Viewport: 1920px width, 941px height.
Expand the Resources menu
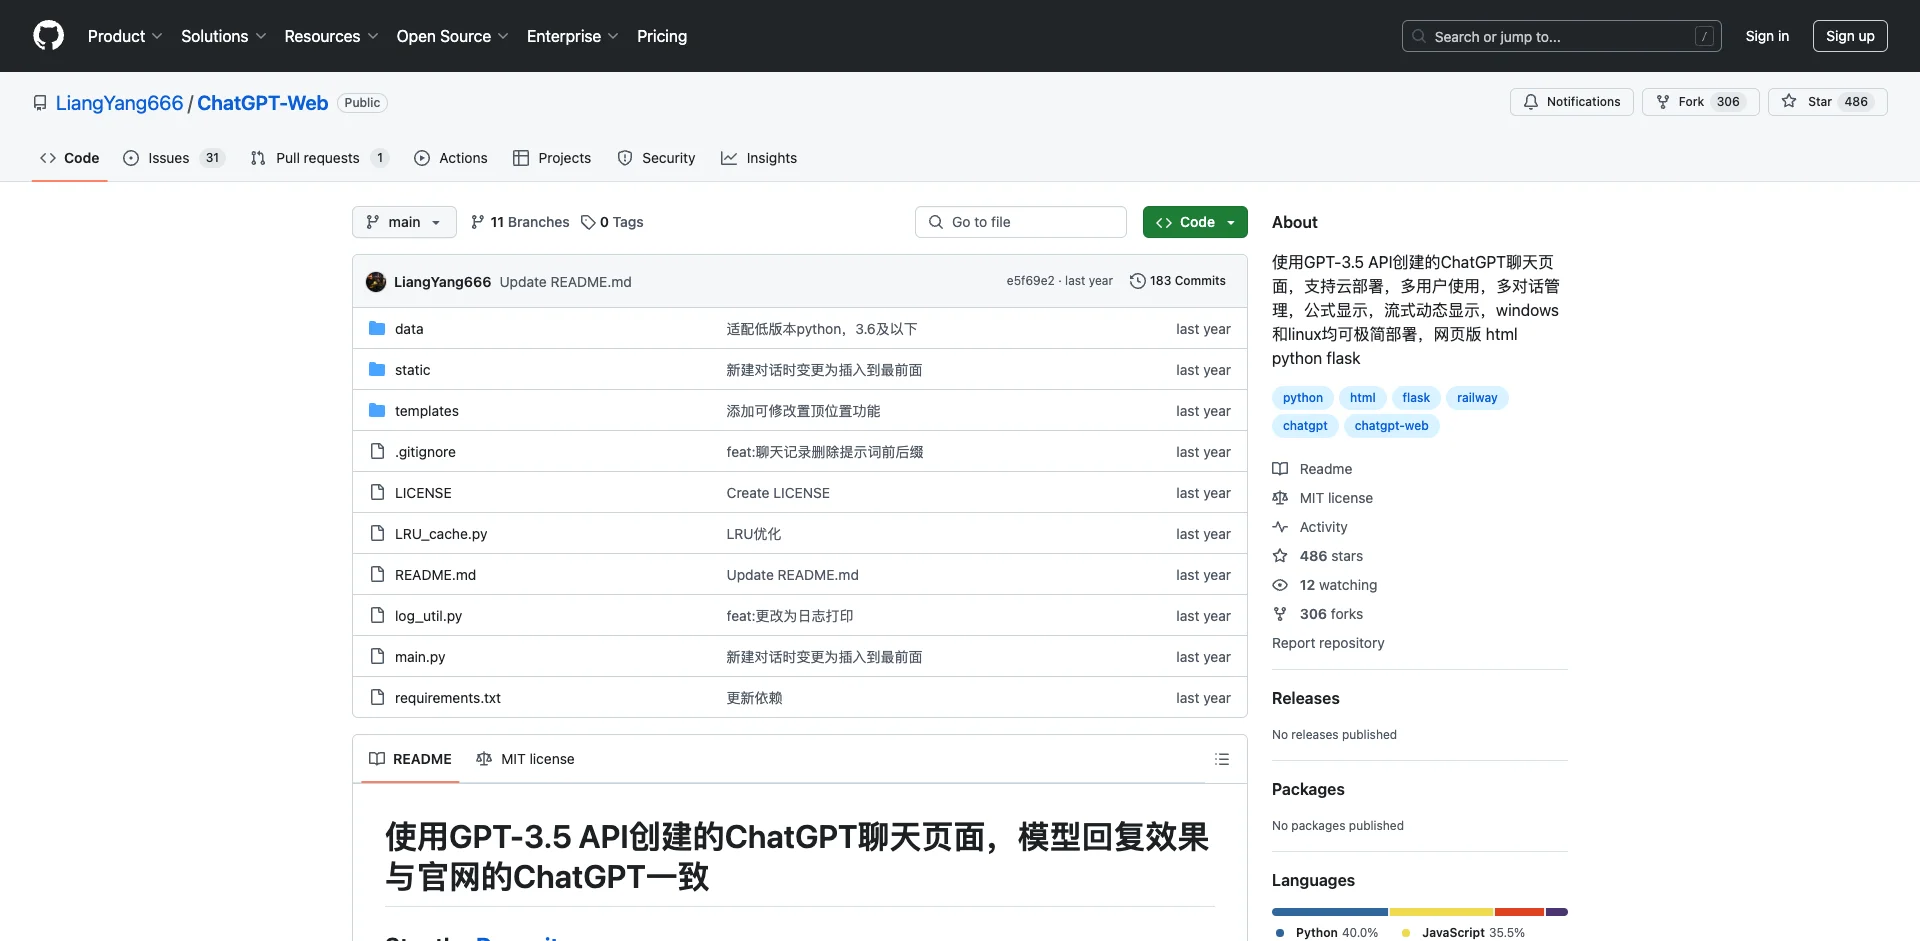[x=332, y=36]
